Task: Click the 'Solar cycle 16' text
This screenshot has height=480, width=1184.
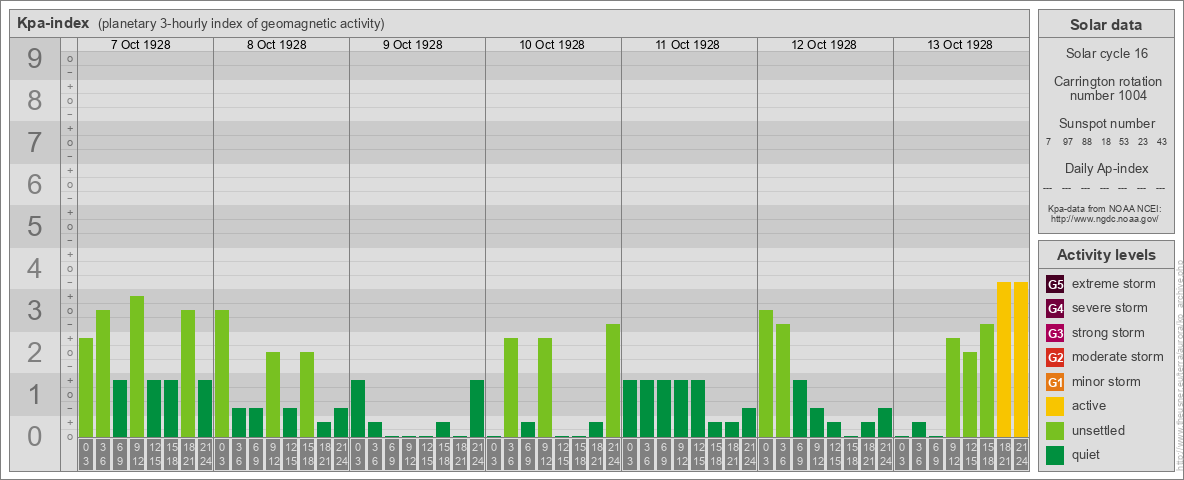Action: (1106, 54)
